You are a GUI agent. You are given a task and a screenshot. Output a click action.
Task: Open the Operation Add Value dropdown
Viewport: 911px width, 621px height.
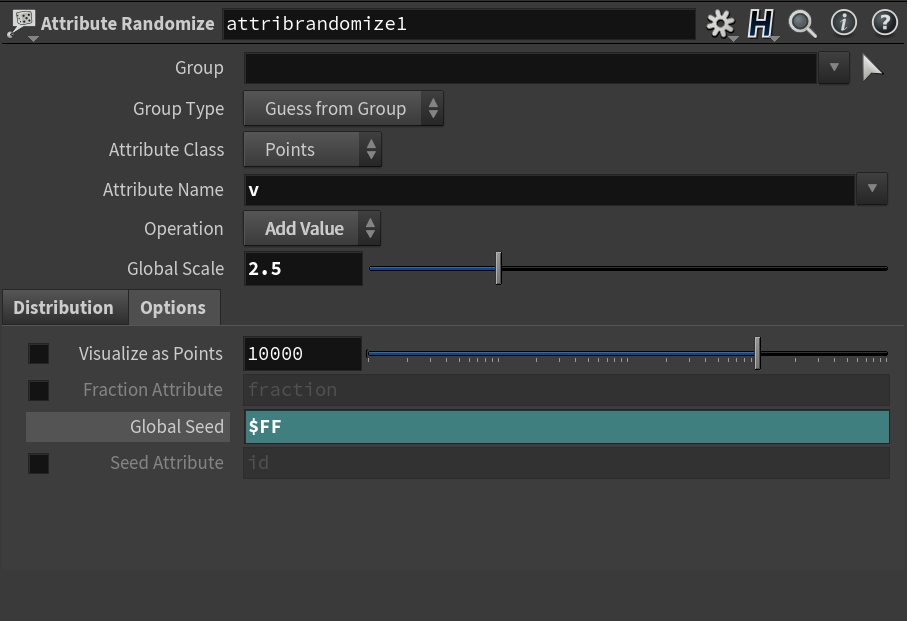312,229
